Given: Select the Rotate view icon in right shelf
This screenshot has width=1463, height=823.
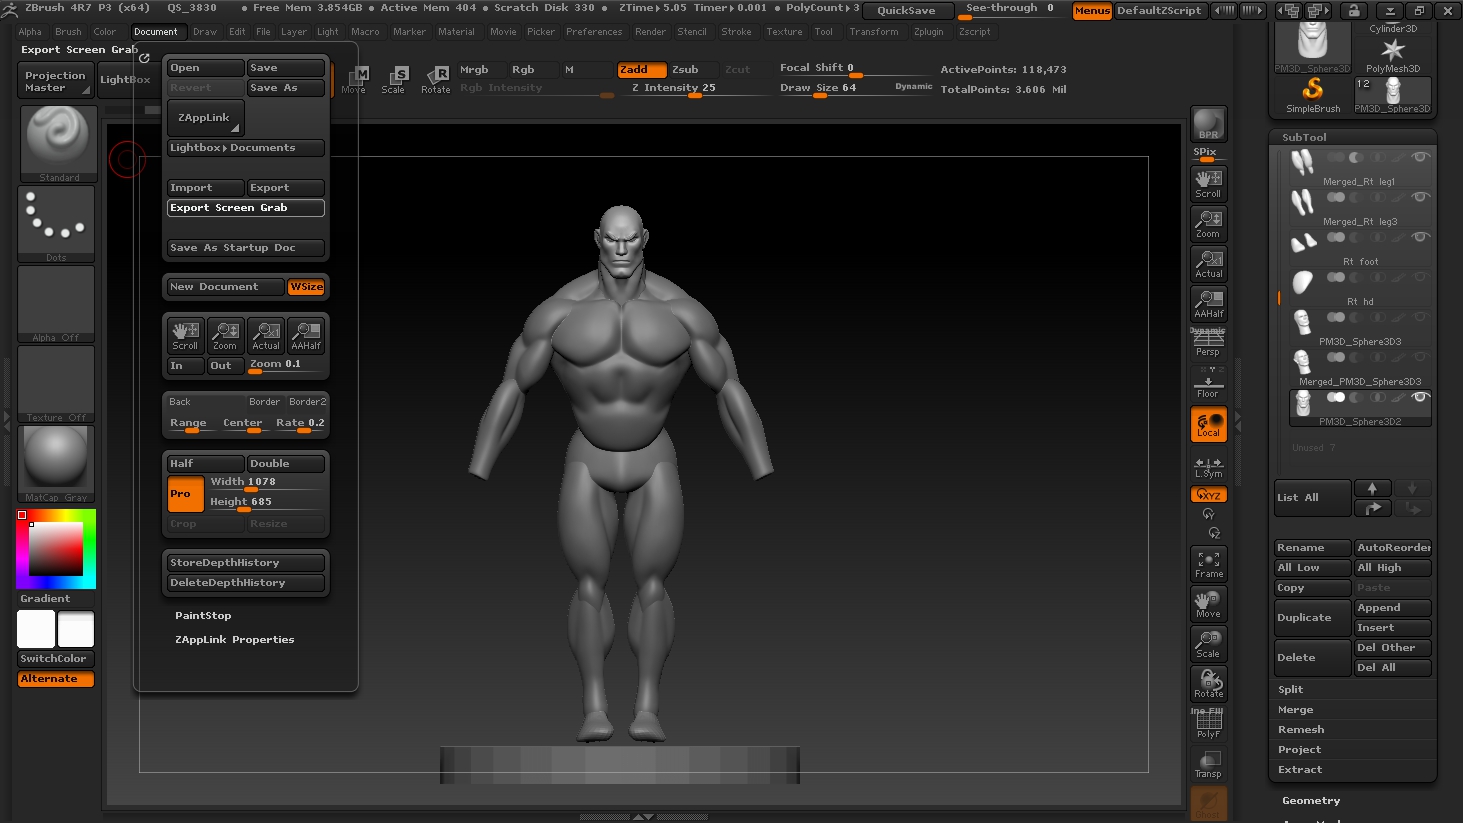Looking at the screenshot, I should click(1209, 684).
